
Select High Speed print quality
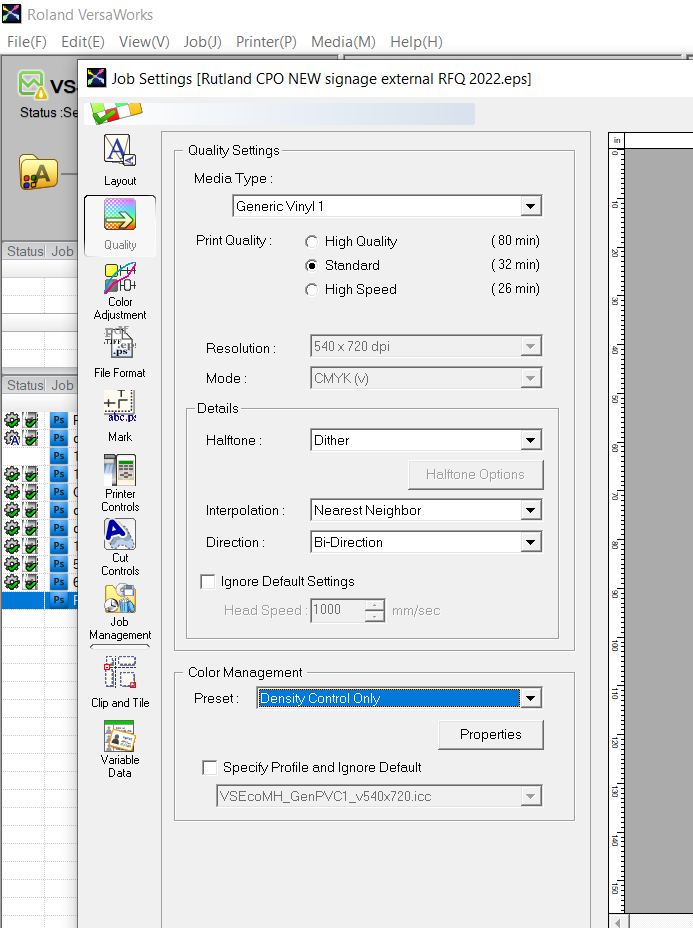pyautogui.click(x=311, y=289)
